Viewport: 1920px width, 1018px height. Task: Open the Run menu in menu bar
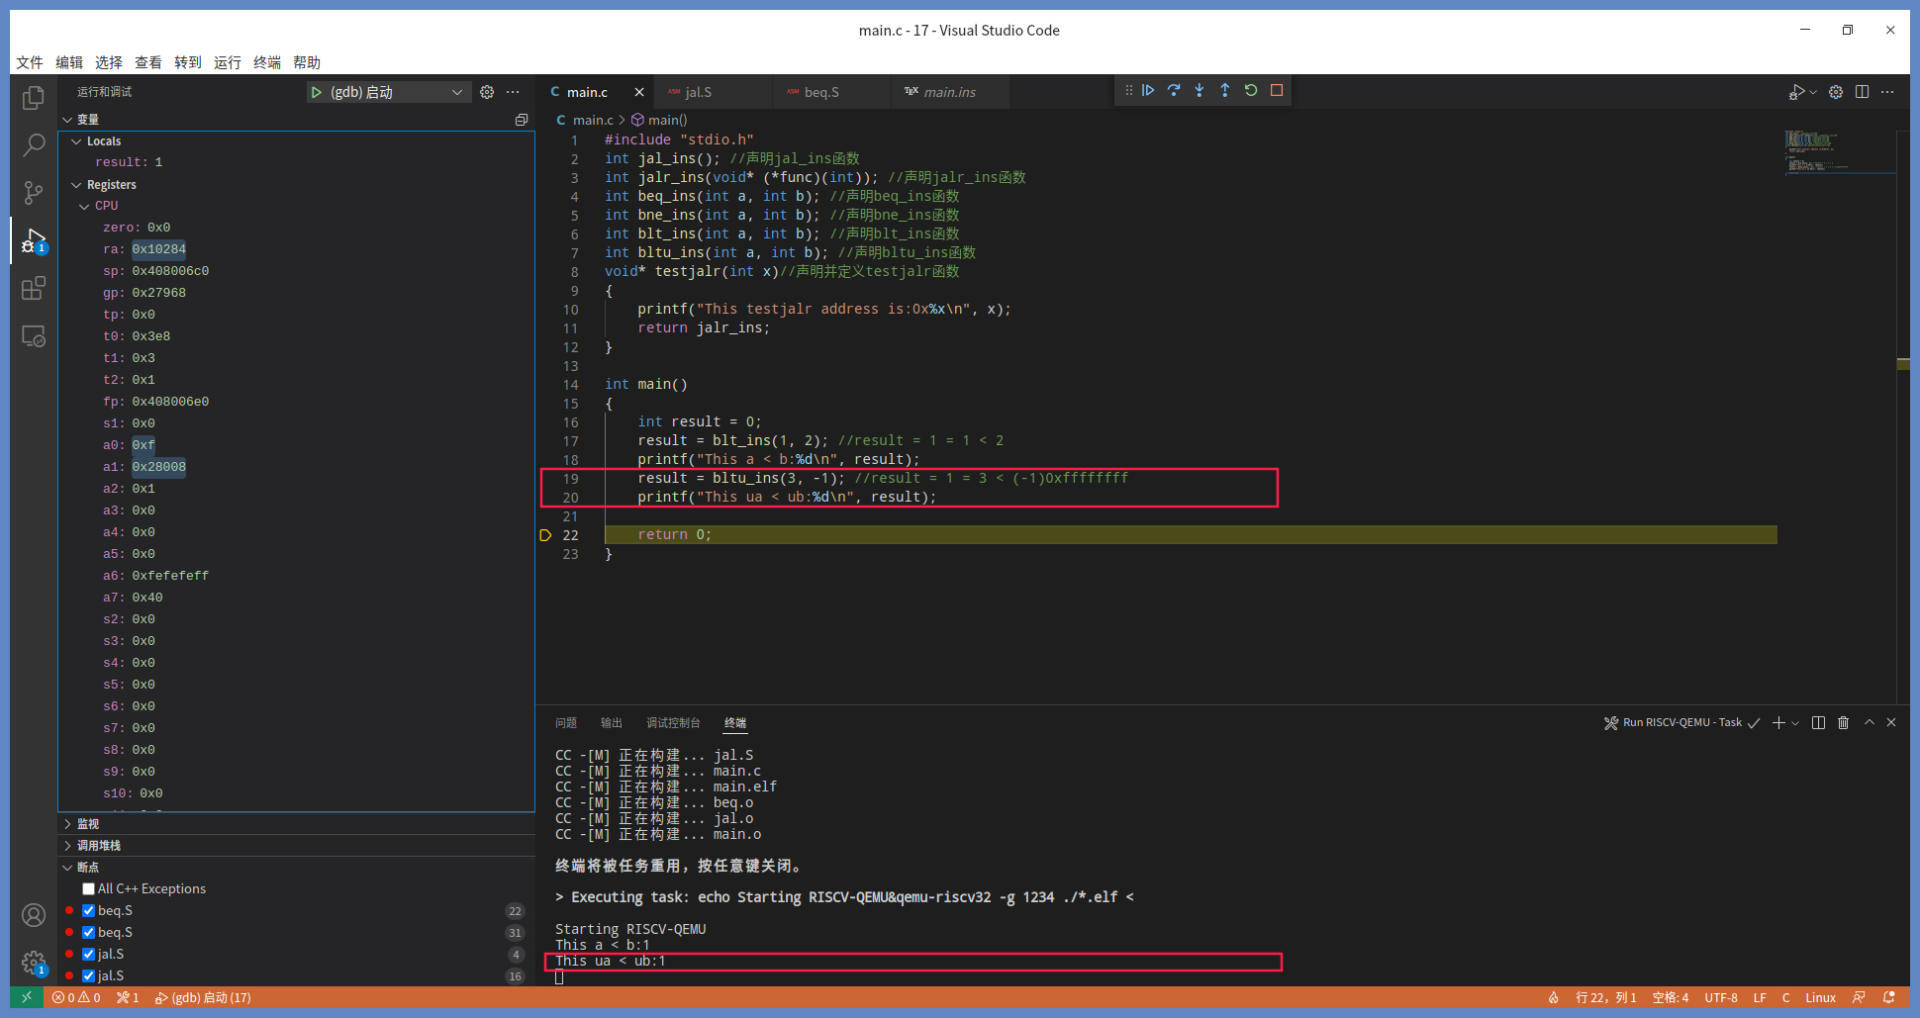pos(227,62)
